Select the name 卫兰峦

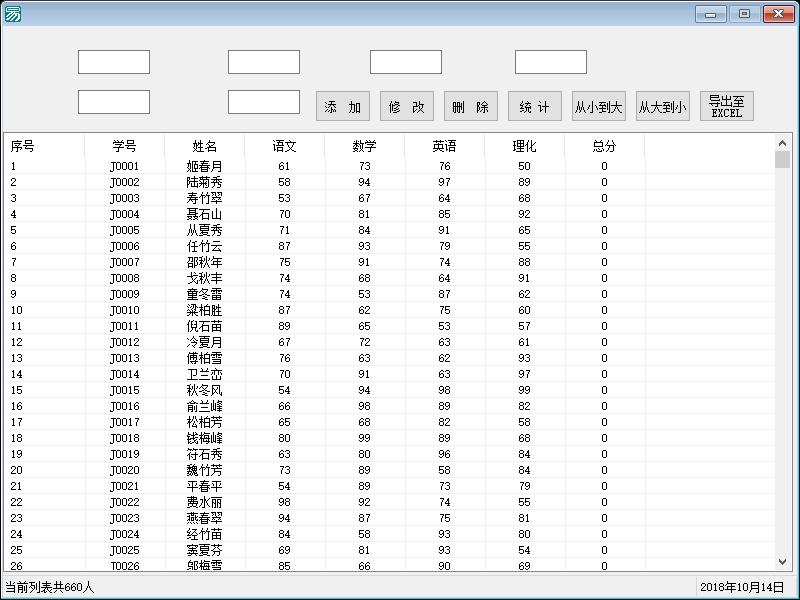pyautogui.click(x=205, y=374)
